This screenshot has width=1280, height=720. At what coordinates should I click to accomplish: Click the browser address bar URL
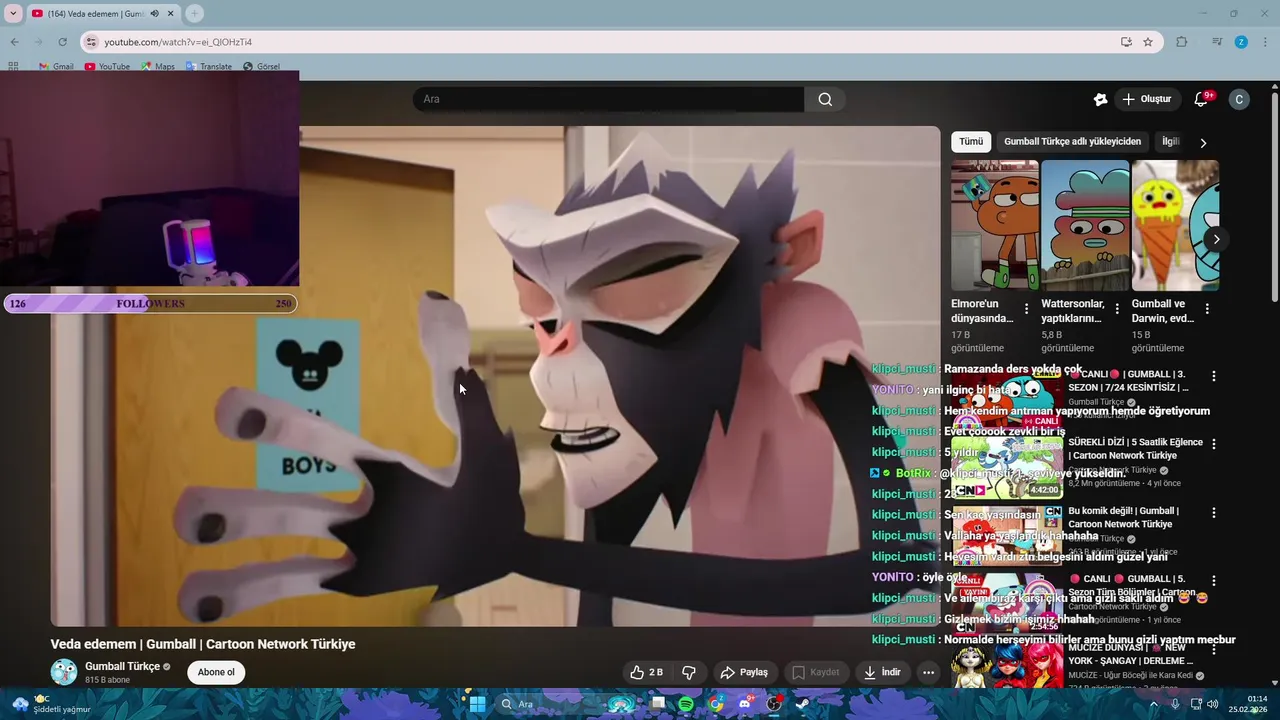tap(178, 42)
